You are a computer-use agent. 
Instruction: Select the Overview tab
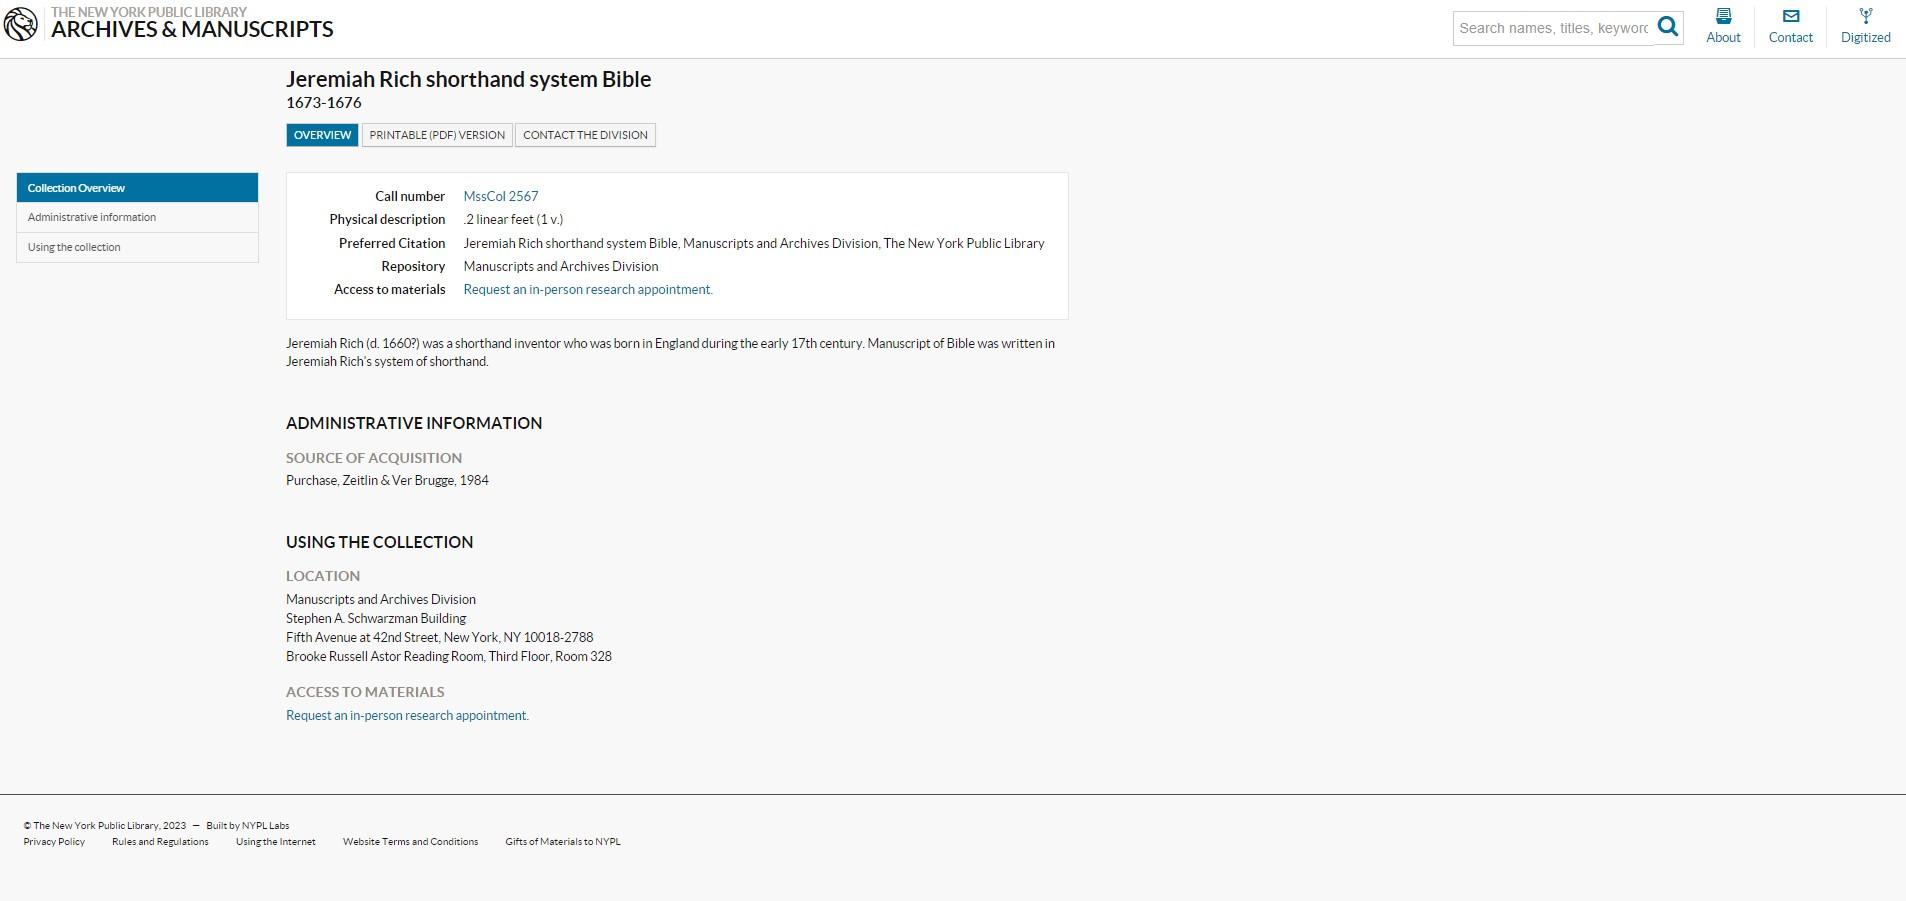tap(322, 135)
